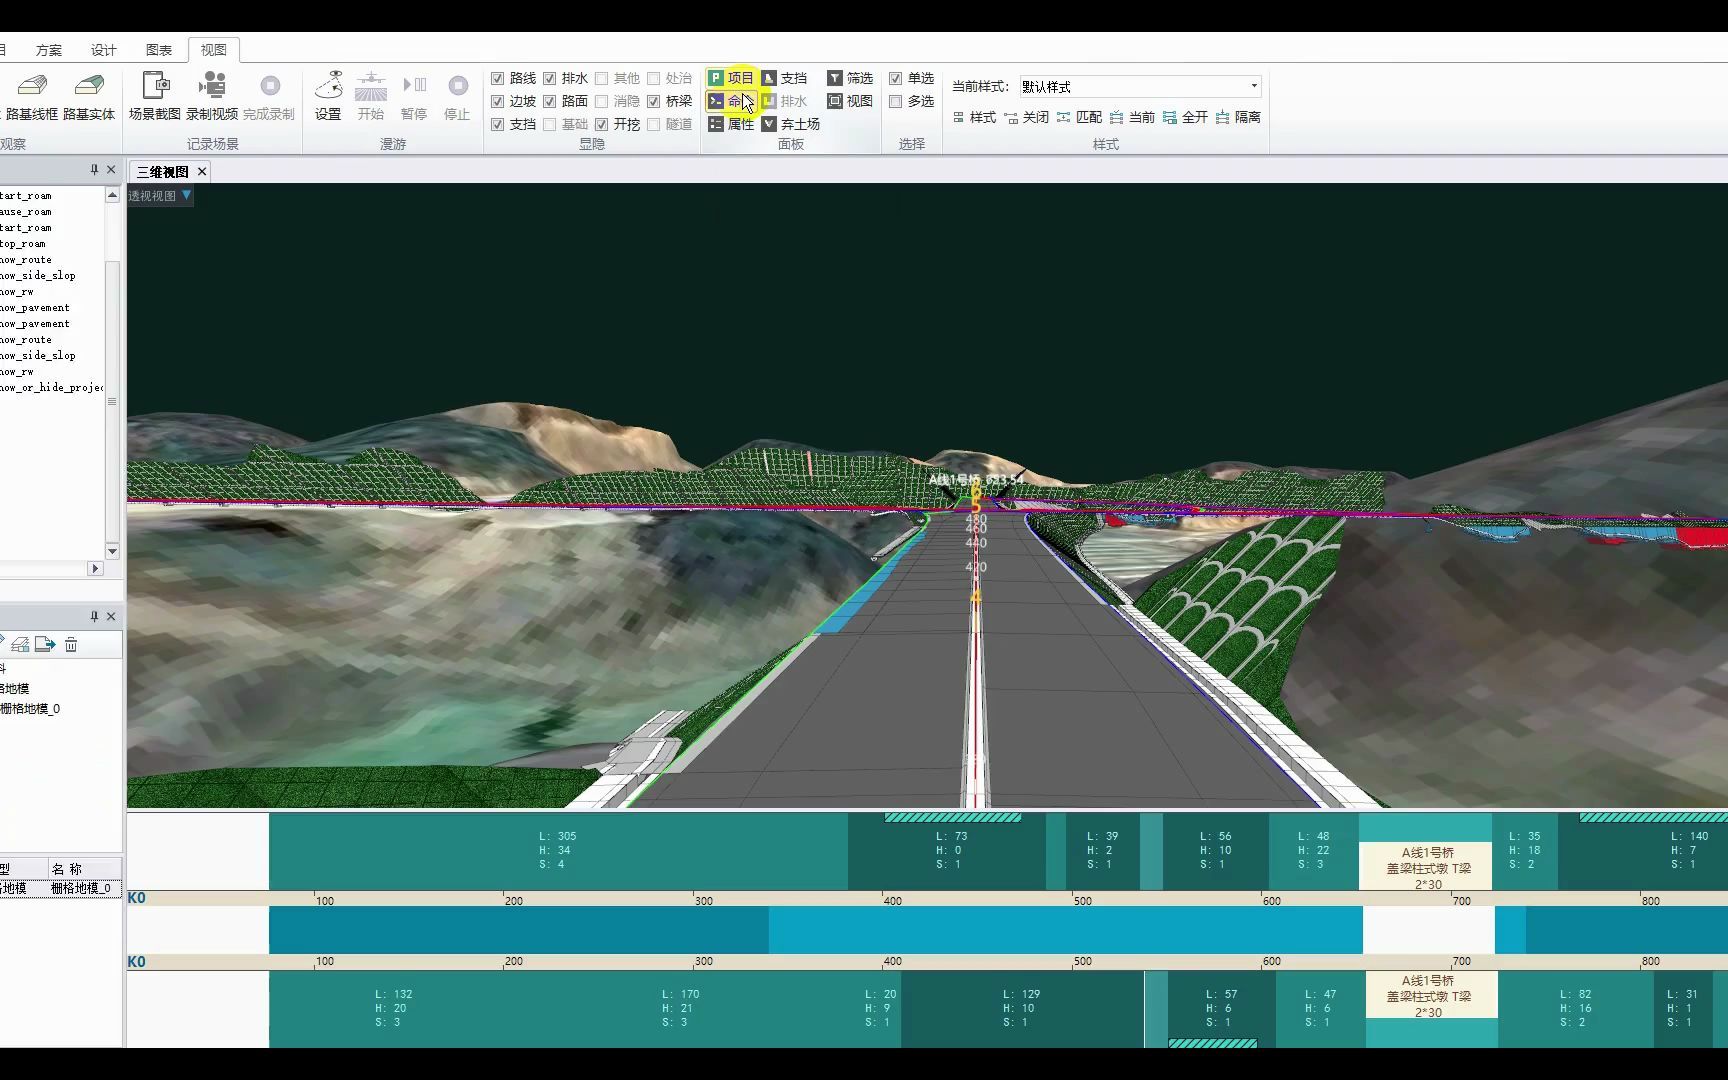
Task: Click the 筛选 filter tool
Action: pos(851,77)
